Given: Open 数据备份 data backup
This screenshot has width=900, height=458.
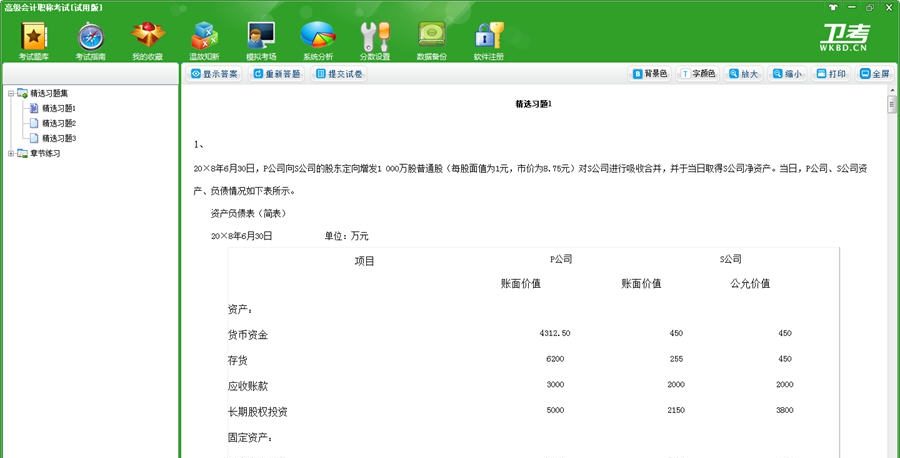Looking at the screenshot, I should [432, 41].
